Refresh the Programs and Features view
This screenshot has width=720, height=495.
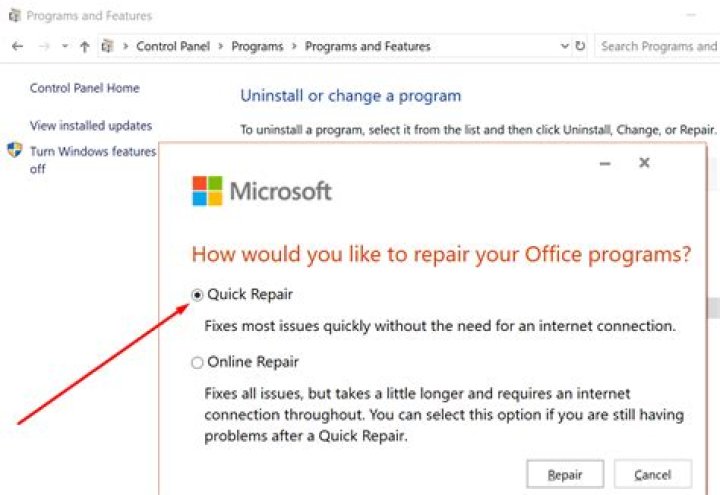coord(580,46)
